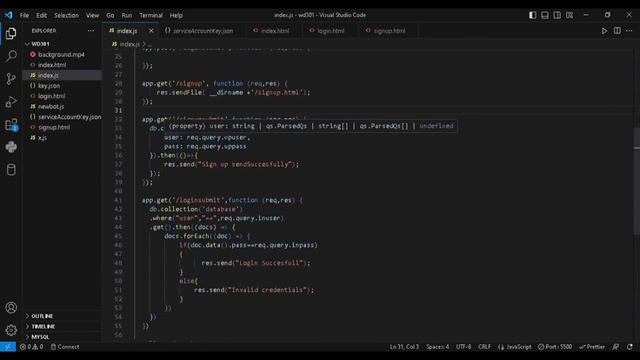640x360 pixels.
Task: Change encoding via UTF-8 status item
Action: click(464, 347)
